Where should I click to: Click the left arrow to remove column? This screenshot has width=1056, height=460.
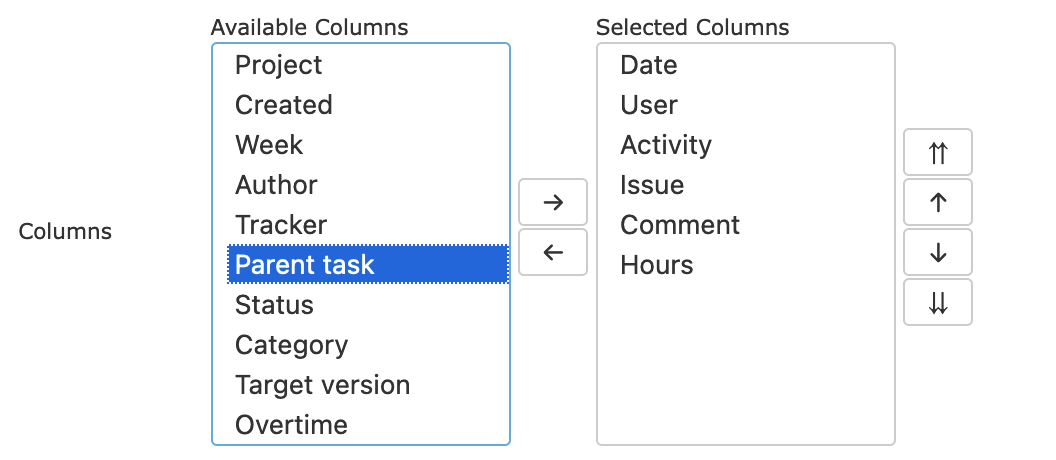553,252
